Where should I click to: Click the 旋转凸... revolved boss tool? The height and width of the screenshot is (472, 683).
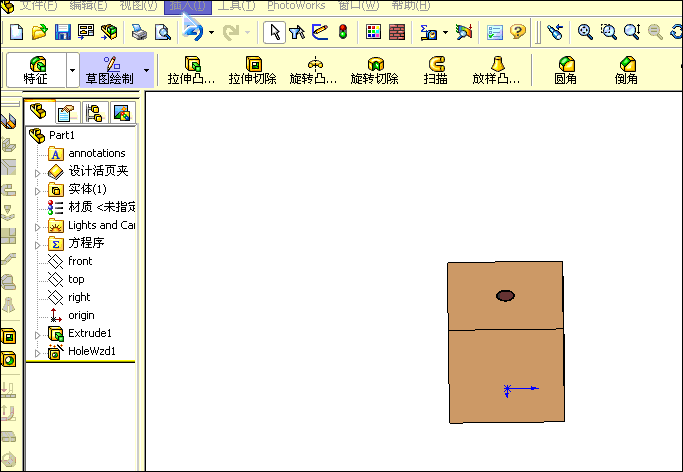pos(314,70)
